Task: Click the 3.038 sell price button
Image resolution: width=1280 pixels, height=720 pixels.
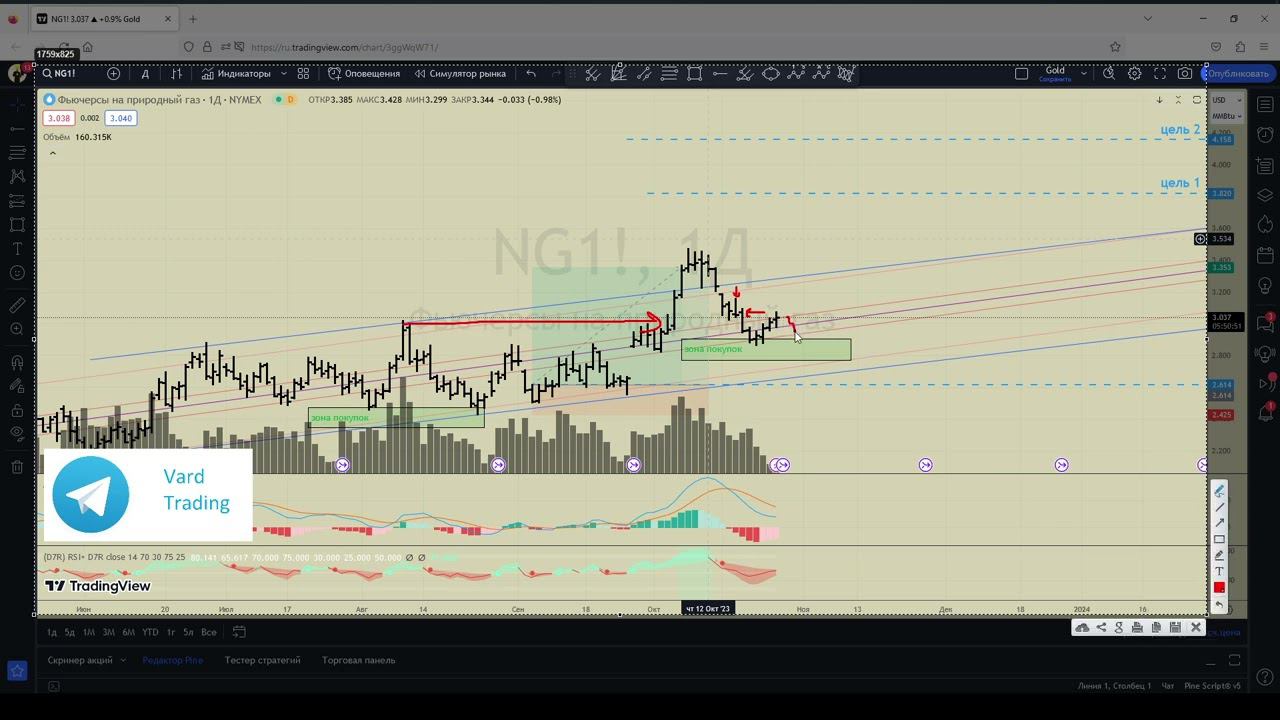Action: click(x=57, y=118)
